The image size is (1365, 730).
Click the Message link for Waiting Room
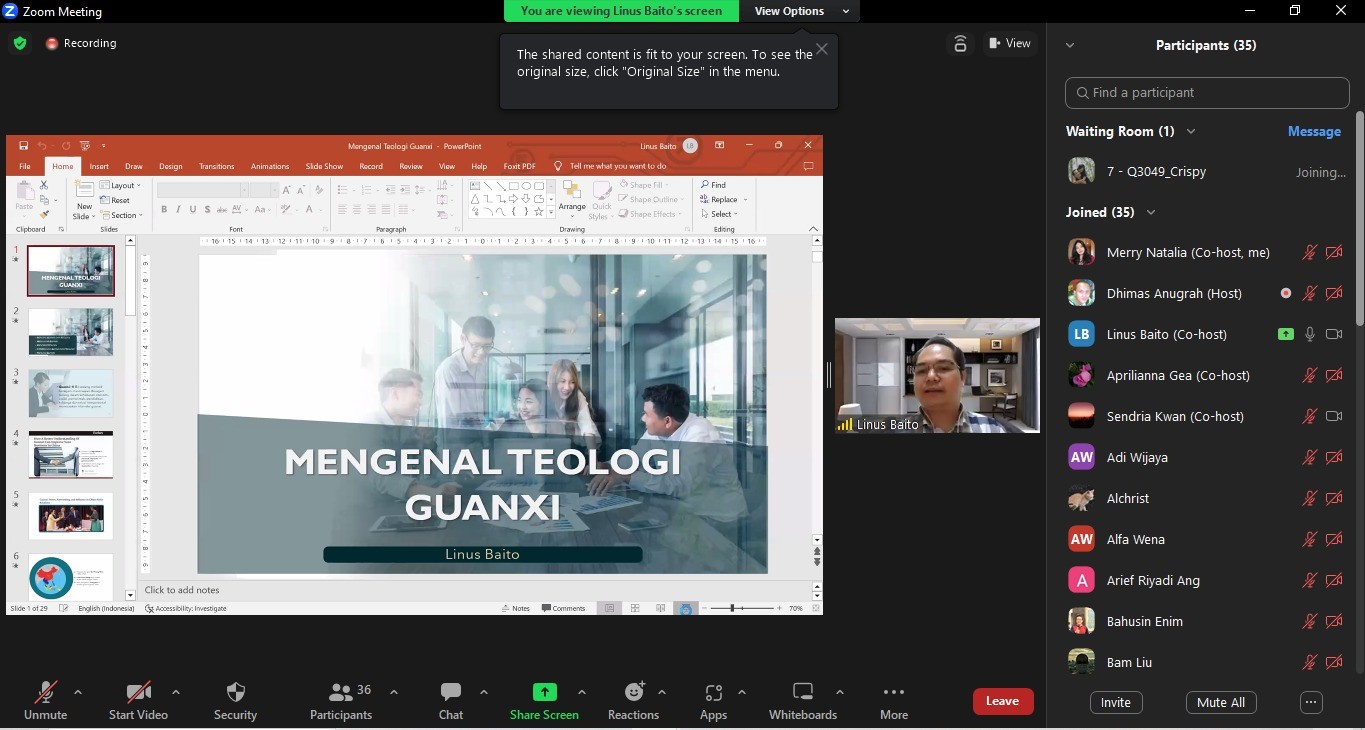click(x=1314, y=131)
